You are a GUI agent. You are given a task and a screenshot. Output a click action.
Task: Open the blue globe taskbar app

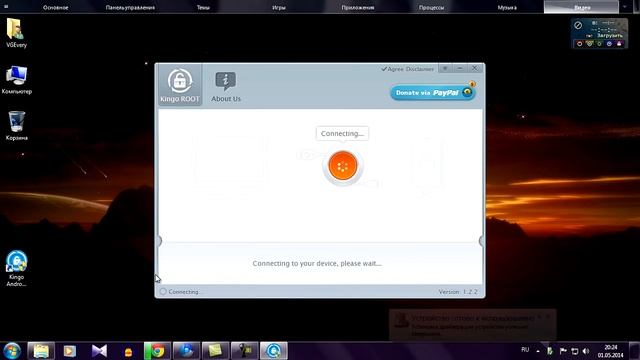(187, 351)
